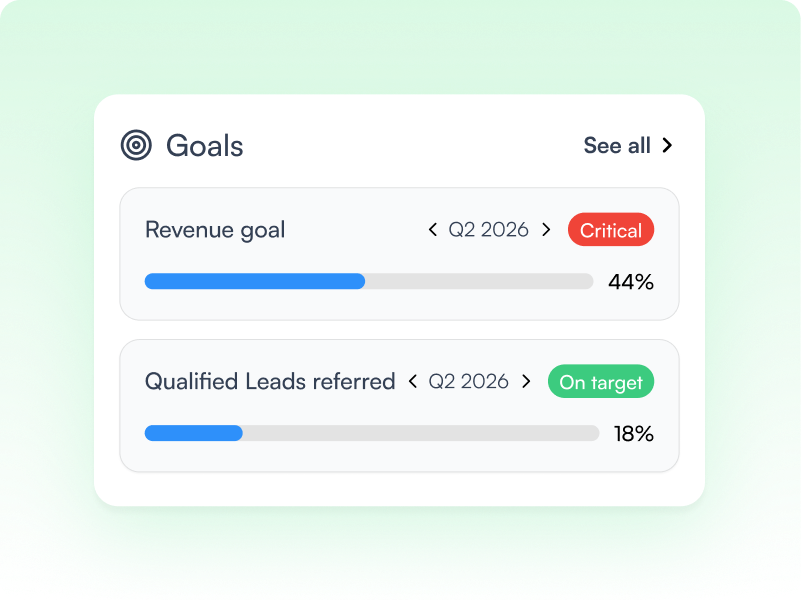The image size is (801, 600).
Task: Click the Q2 2026 label in Revenue goal
Action: pyautogui.click(x=488, y=230)
